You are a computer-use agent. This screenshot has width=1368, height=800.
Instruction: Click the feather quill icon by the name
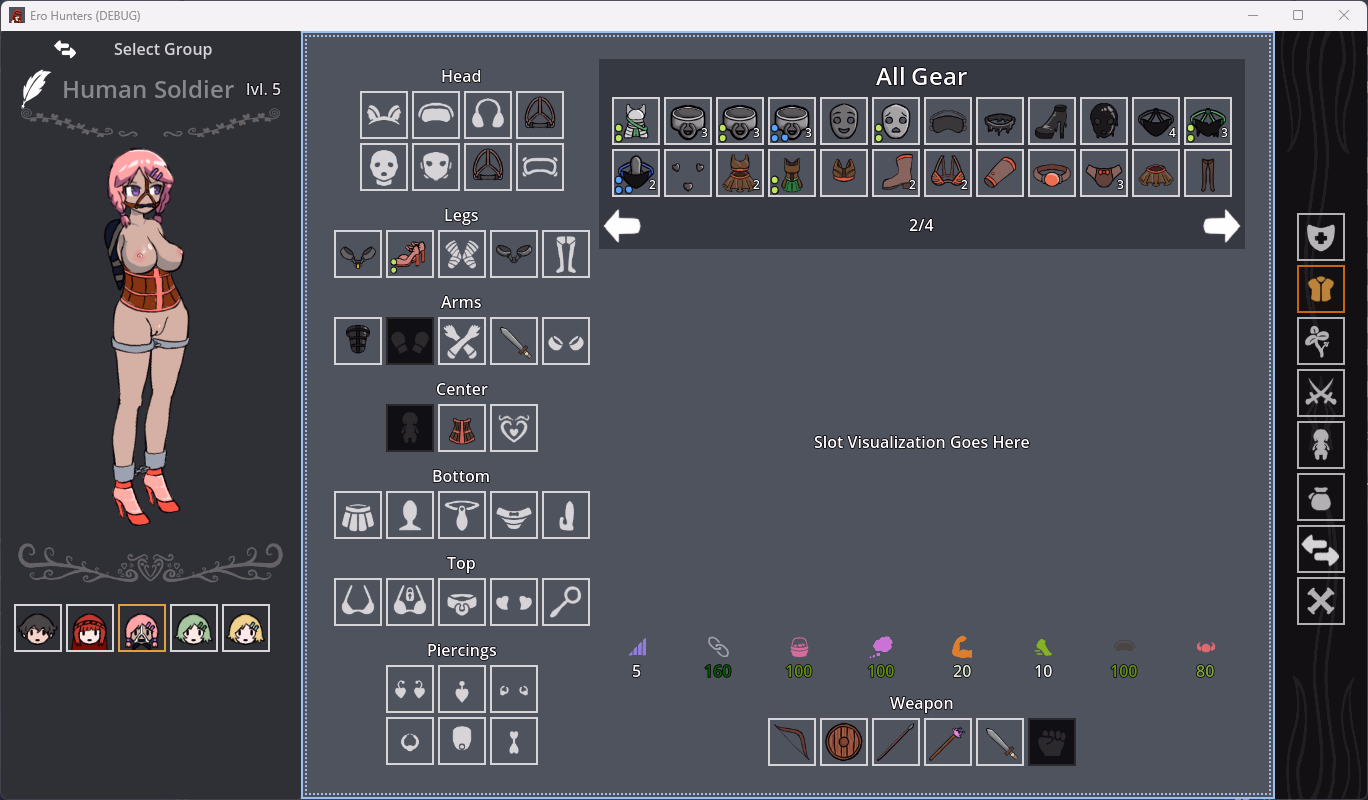pyautogui.click(x=37, y=89)
